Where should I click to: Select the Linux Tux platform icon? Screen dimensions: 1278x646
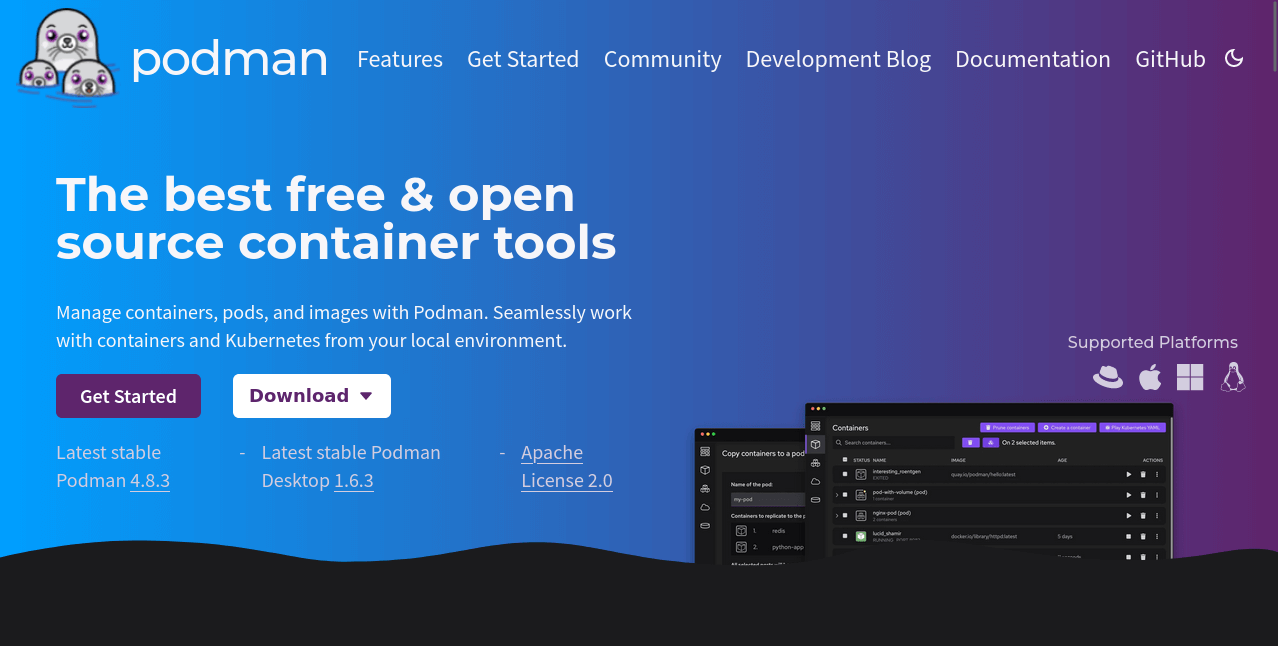1232,377
